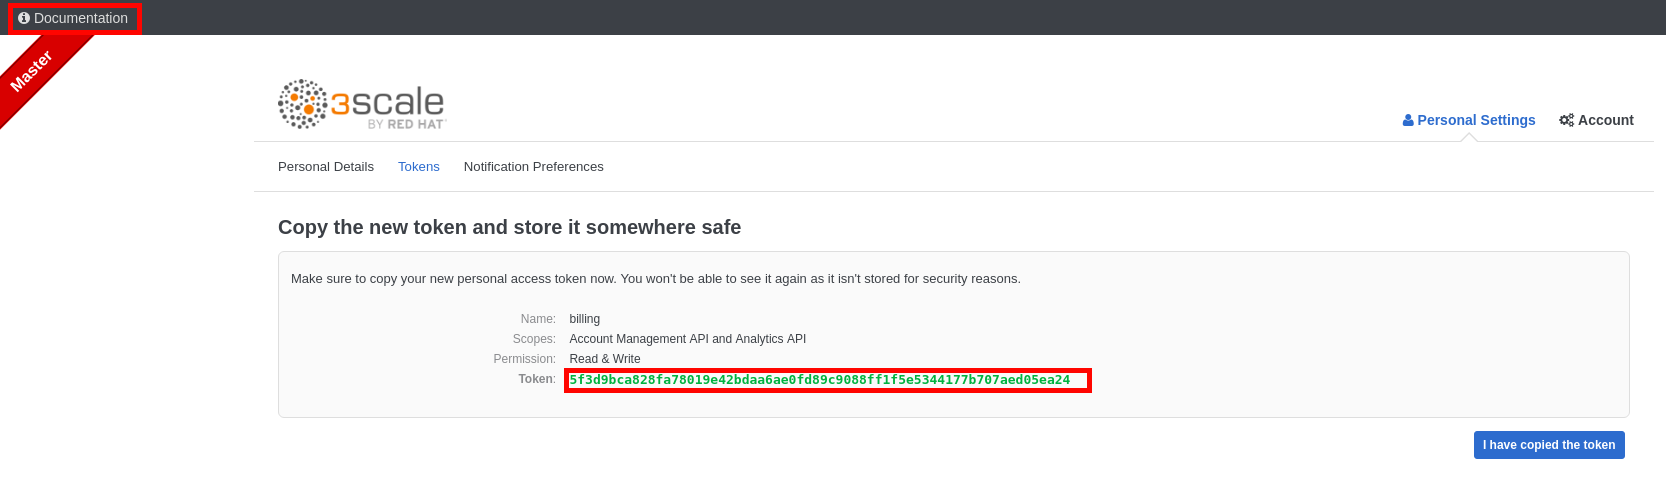The width and height of the screenshot is (1666, 487).
Task: Click the gears icon beside Account
Action: [1566, 120]
